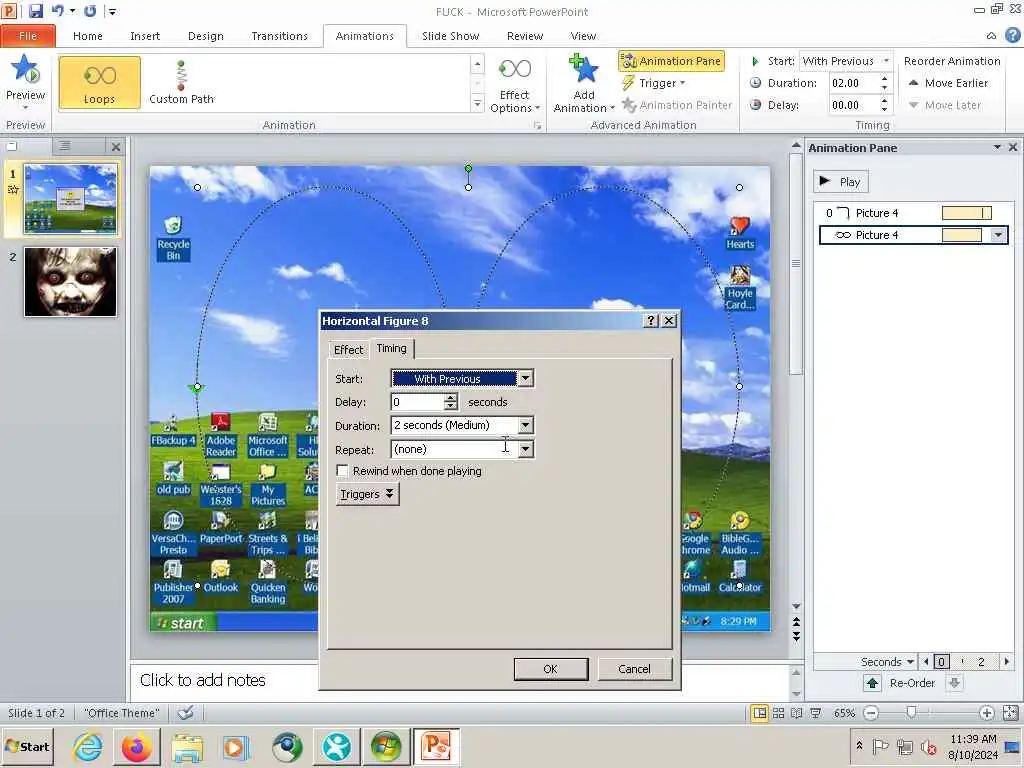Image resolution: width=1024 pixels, height=768 pixels.
Task: Select slide 2 scary face thumbnail
Action: pyautogui.click(x=71, y=282)
